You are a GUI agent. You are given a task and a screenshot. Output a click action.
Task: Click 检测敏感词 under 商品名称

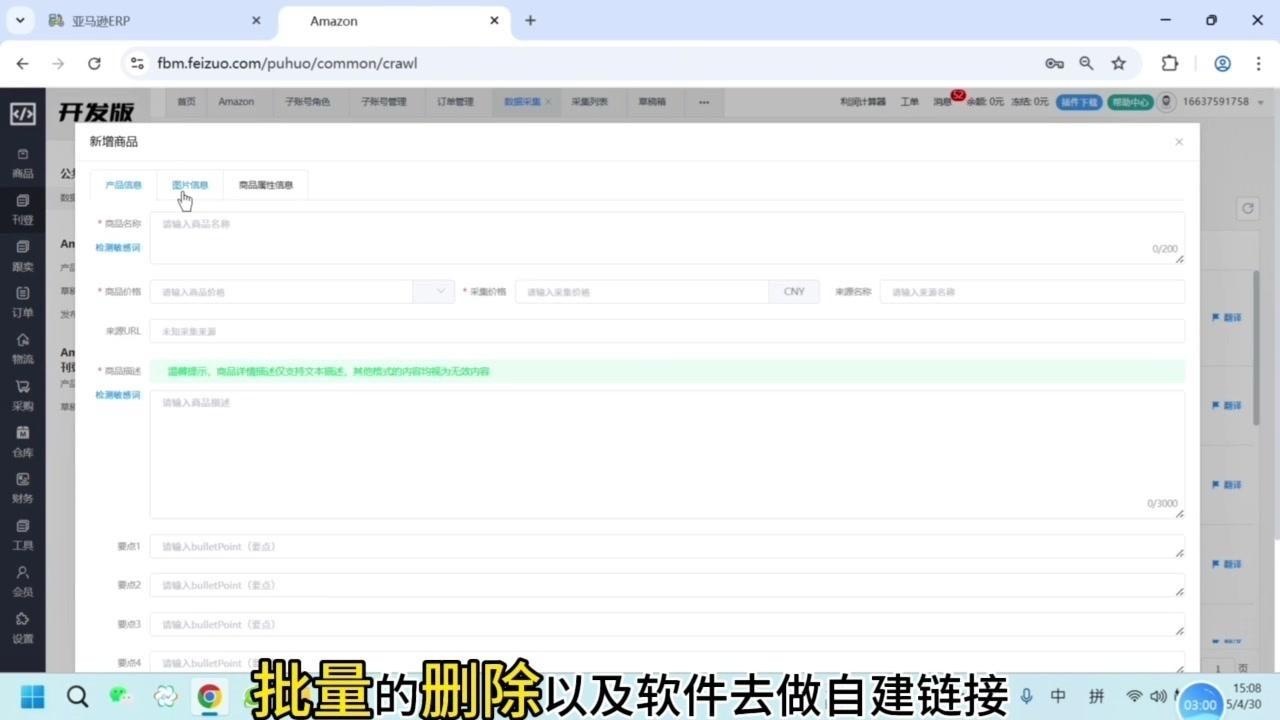point(118,247)
